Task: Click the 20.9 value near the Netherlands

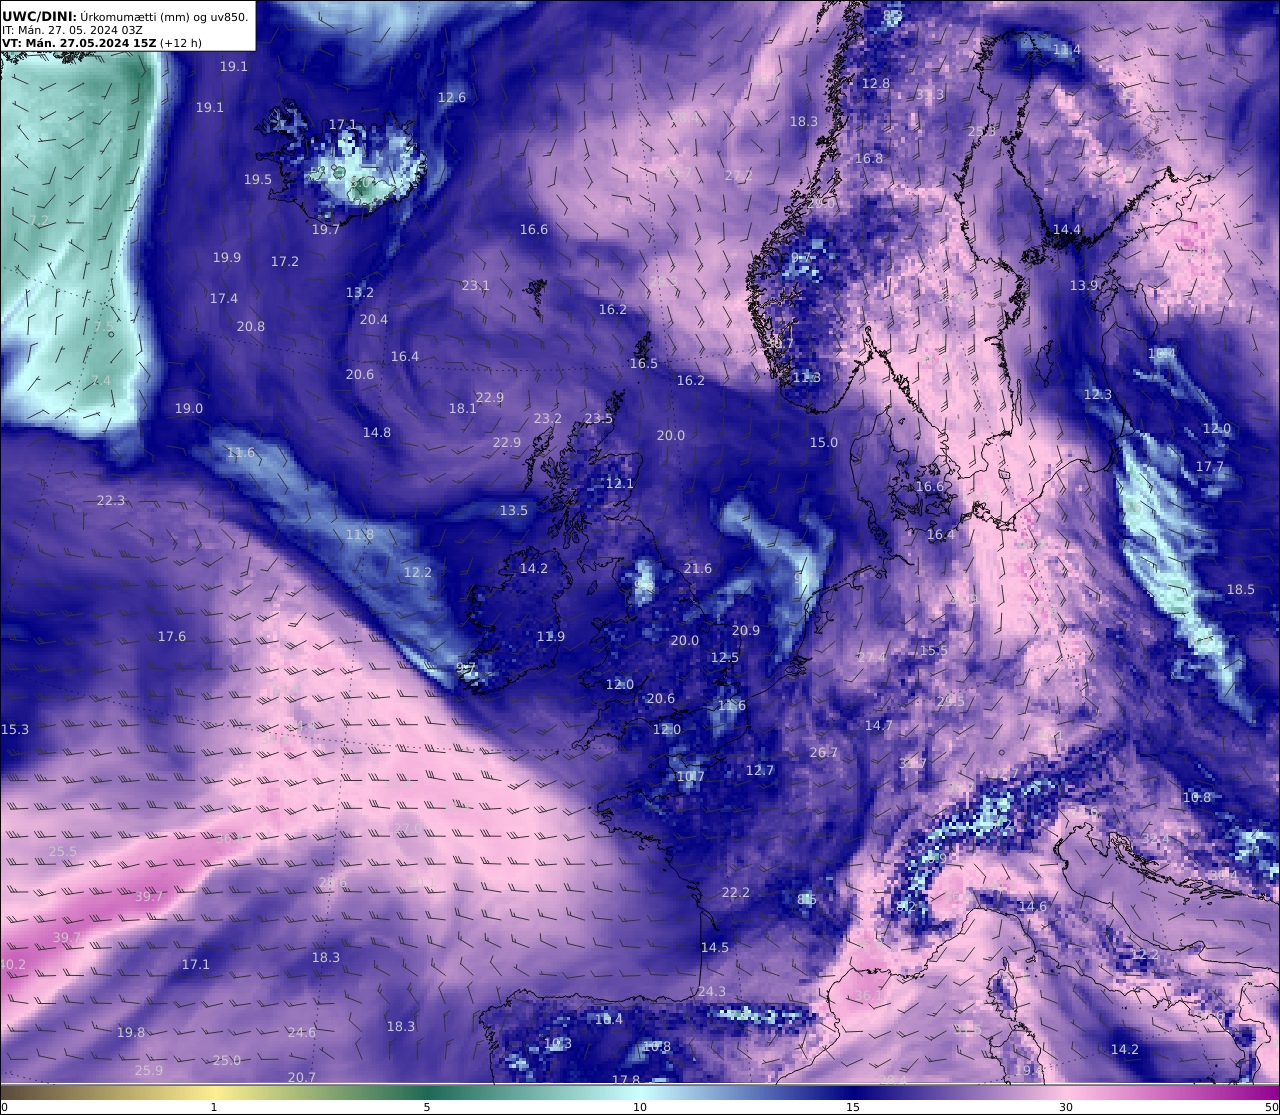Action: tap(746, 630)
